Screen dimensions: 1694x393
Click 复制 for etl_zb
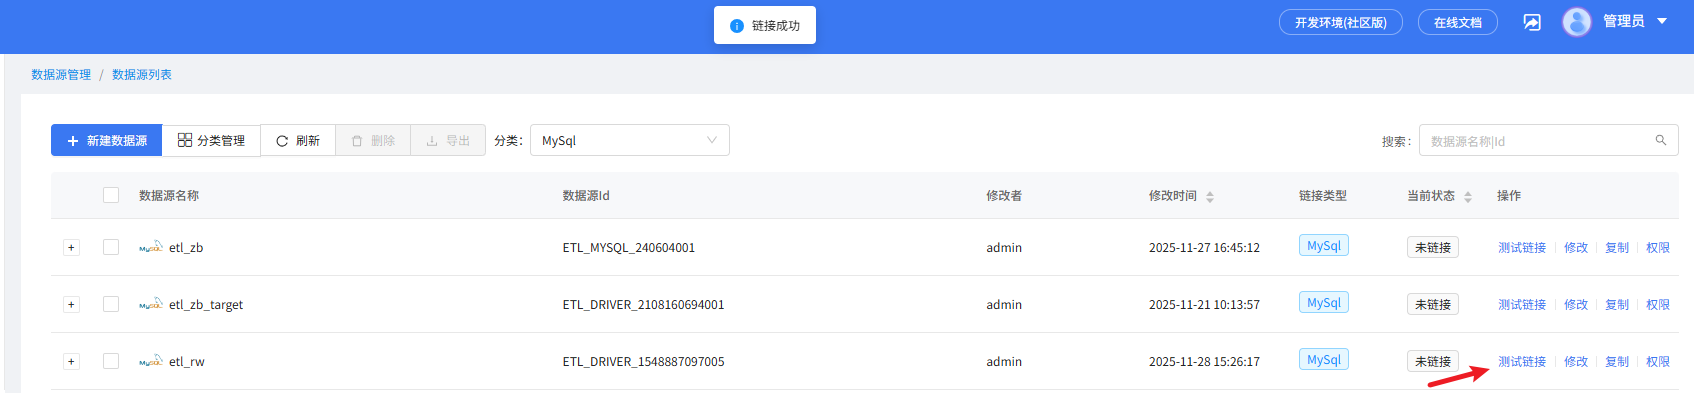click(1617, 248)
